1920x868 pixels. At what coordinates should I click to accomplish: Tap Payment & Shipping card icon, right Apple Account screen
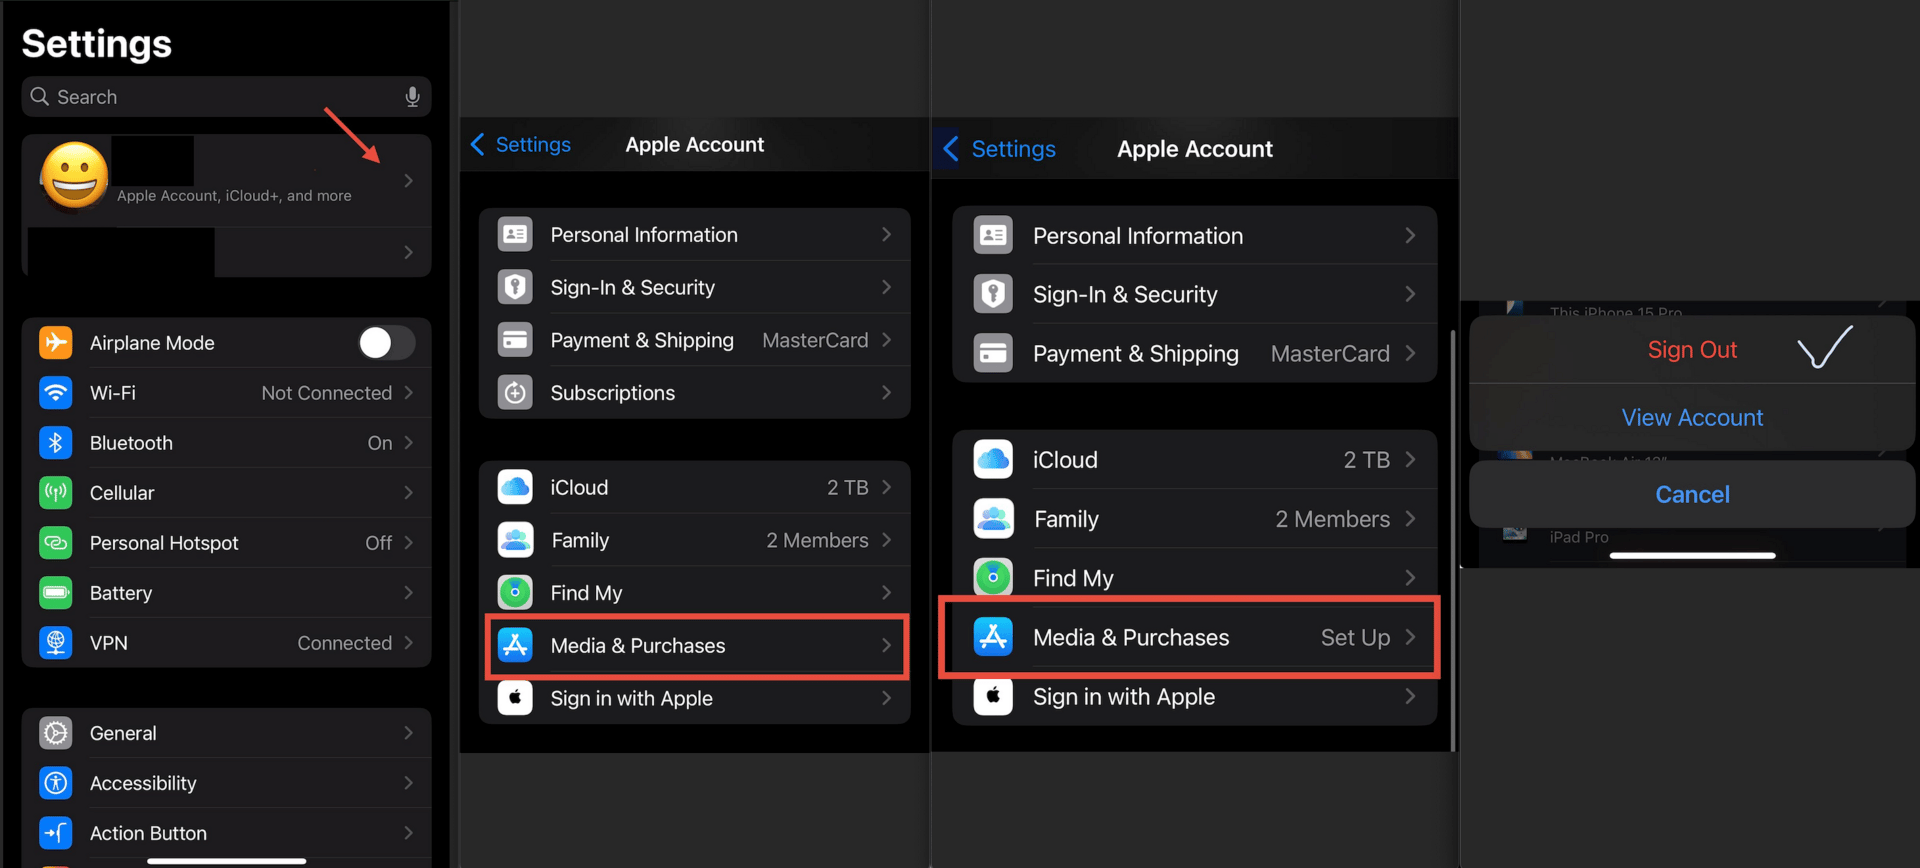pos(993,353)
